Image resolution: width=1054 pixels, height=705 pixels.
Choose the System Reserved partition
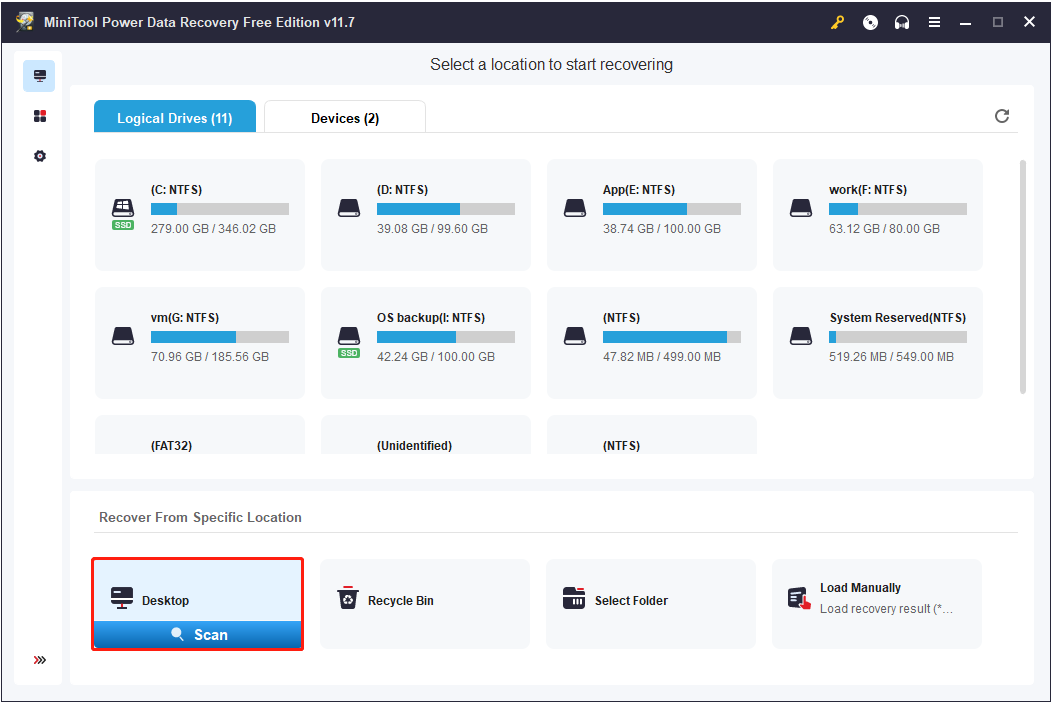(877, 342)
